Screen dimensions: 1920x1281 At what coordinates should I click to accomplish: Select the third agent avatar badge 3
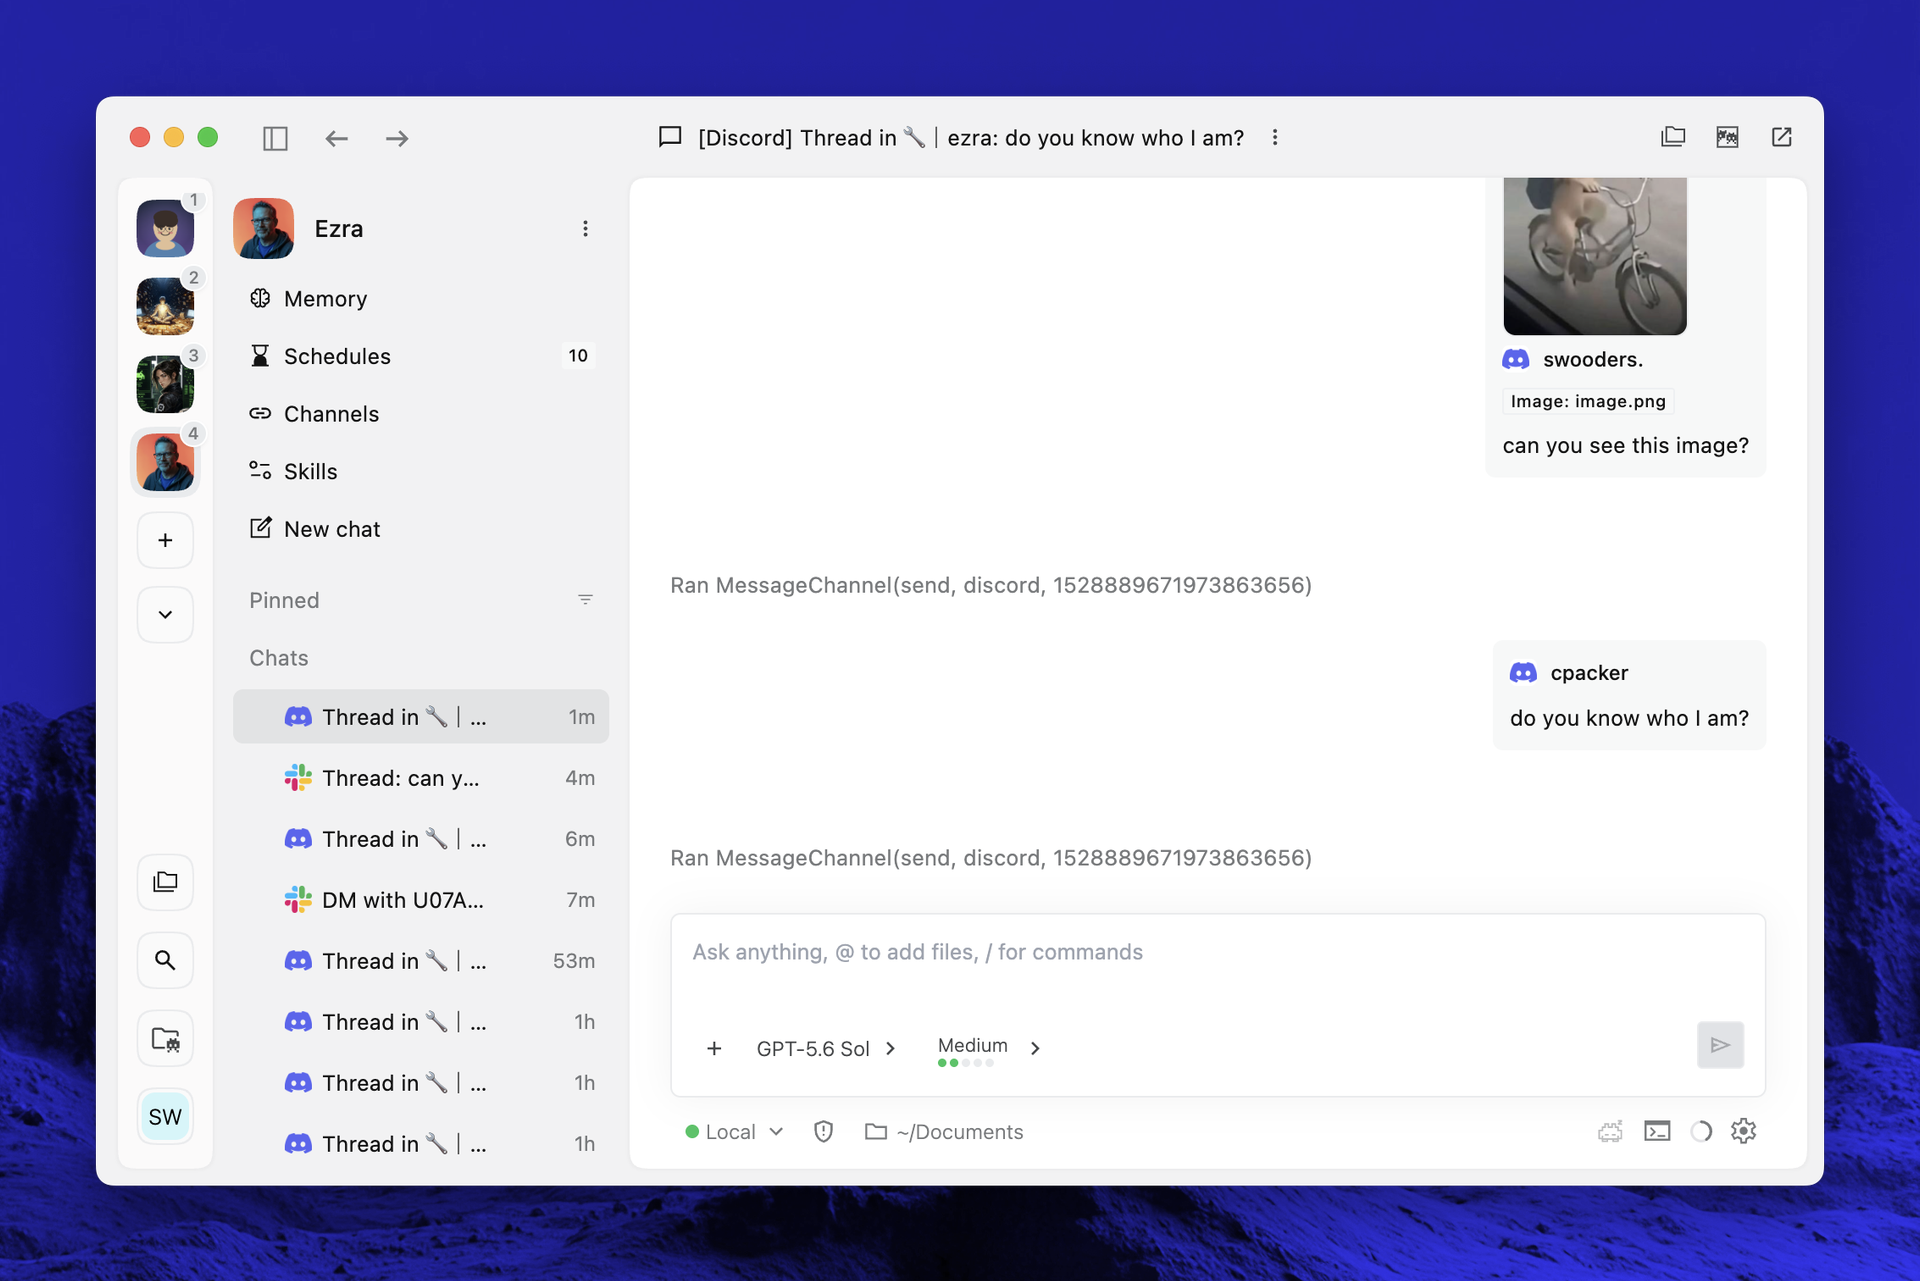pyautogui.click(x=165, y=384)
